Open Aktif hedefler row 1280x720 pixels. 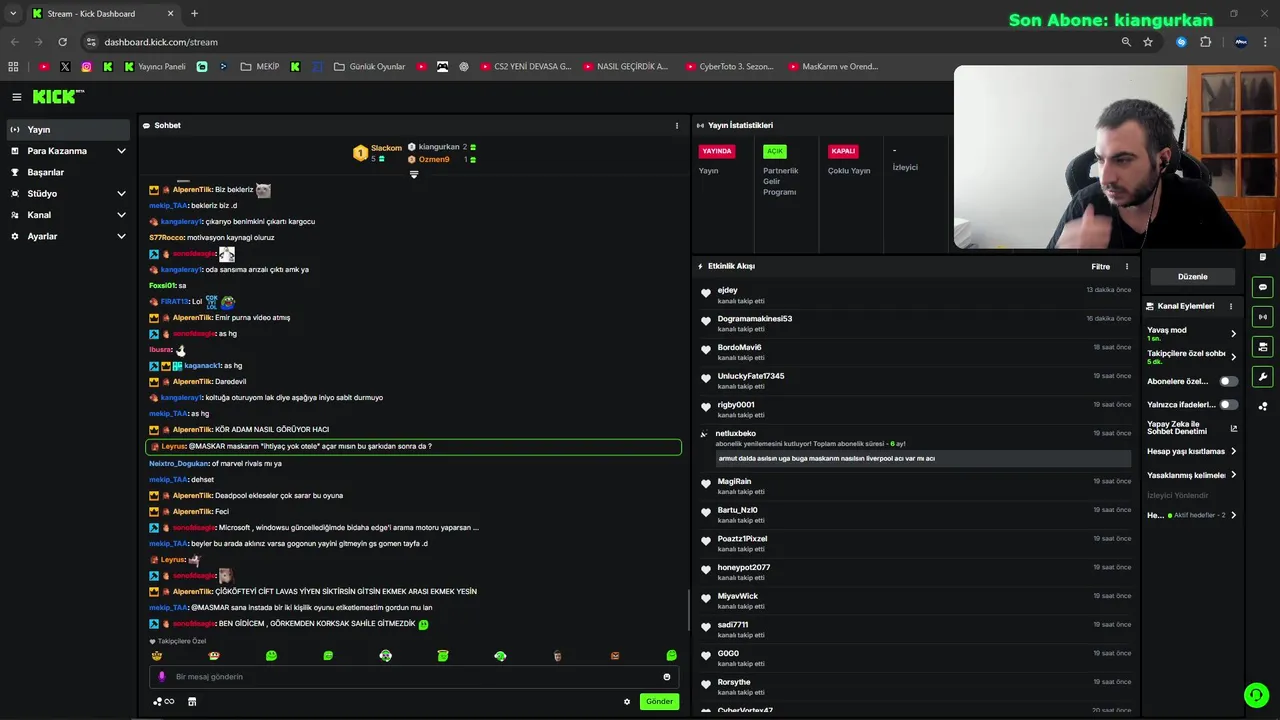click(x=1192, y=515)
